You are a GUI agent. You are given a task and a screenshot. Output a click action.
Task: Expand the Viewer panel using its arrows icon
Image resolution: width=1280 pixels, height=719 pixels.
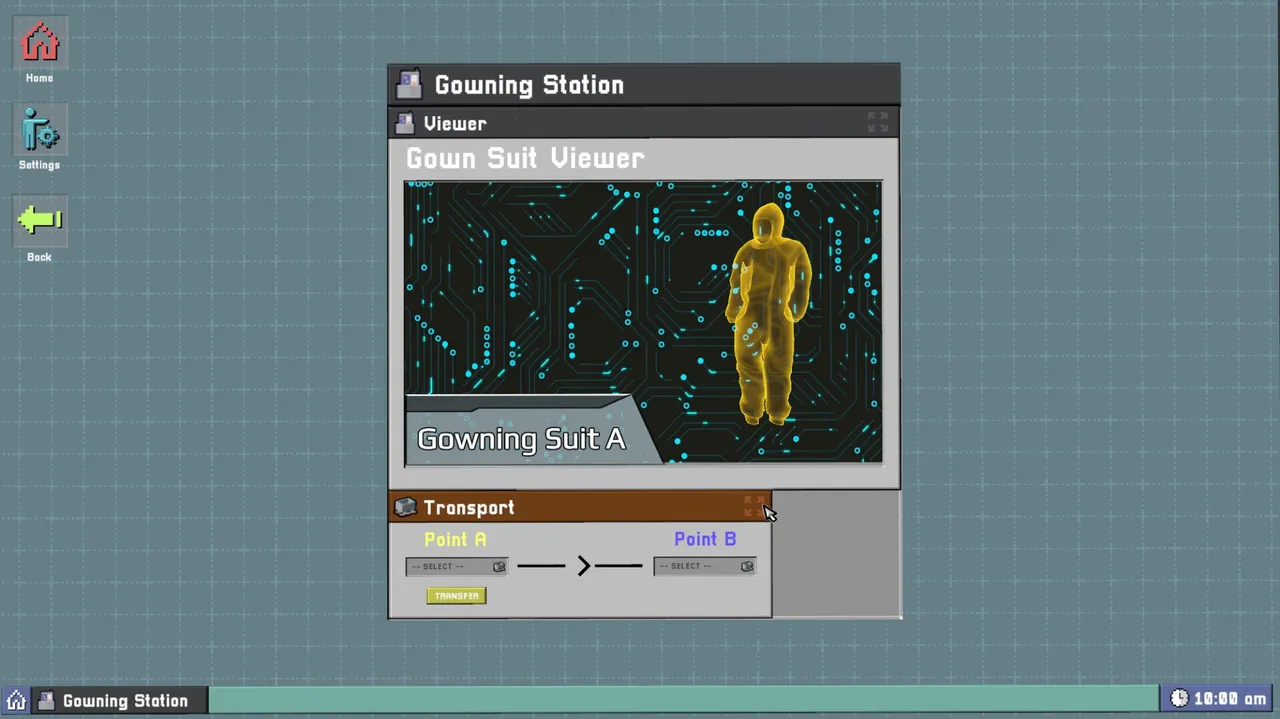pos(878,122)
